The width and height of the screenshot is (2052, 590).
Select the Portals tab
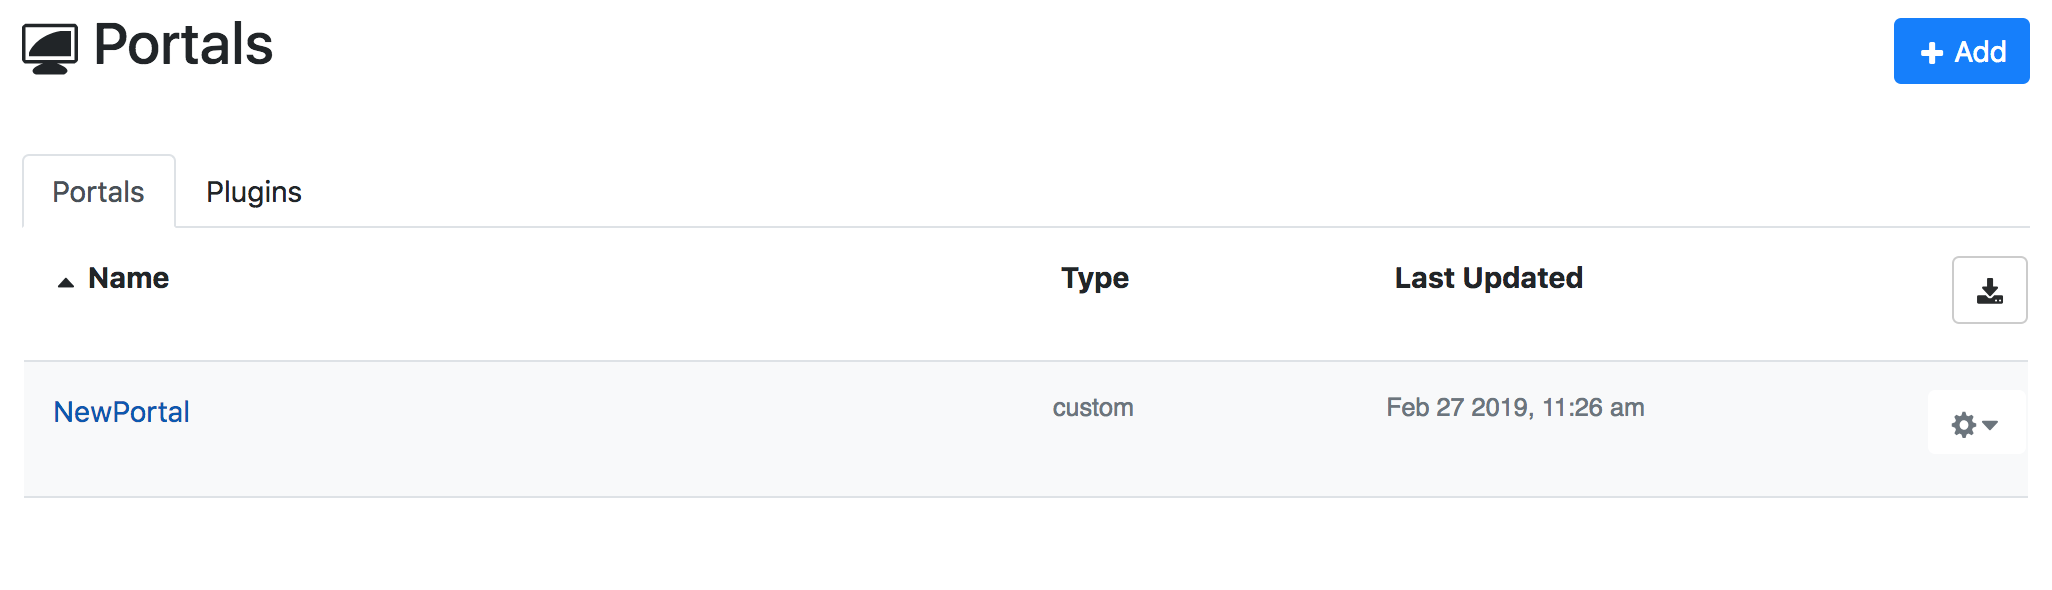click(98, 192)
